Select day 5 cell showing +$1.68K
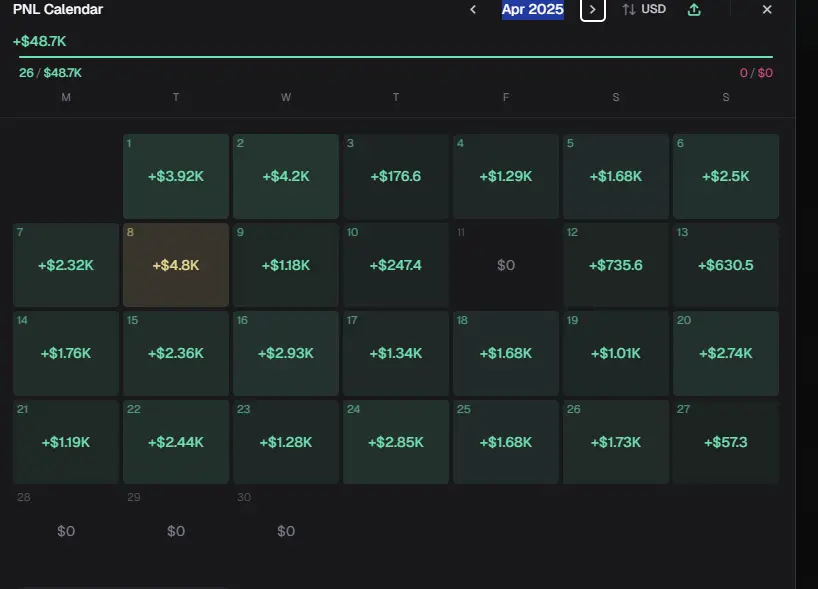Screen dimensions: 818x589 click(x=616, y=176)
